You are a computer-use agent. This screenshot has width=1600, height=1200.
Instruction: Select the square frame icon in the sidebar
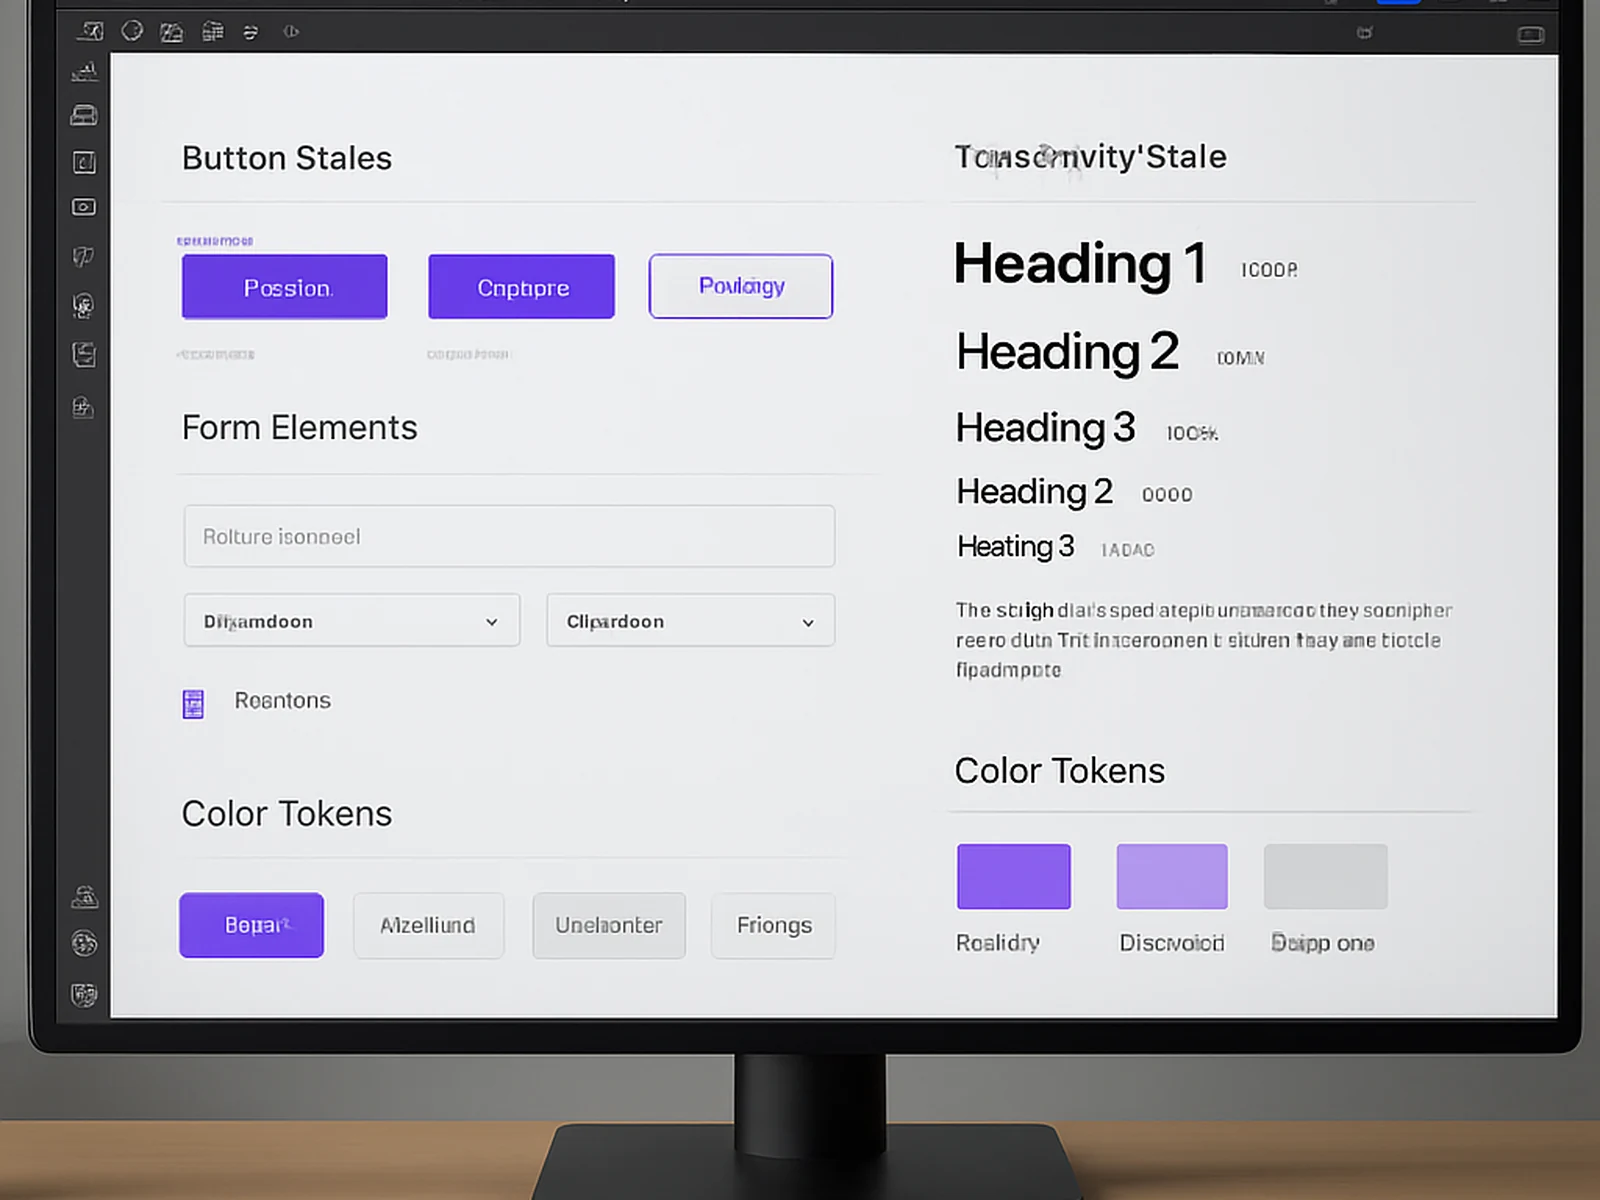[x=85, y=162]
